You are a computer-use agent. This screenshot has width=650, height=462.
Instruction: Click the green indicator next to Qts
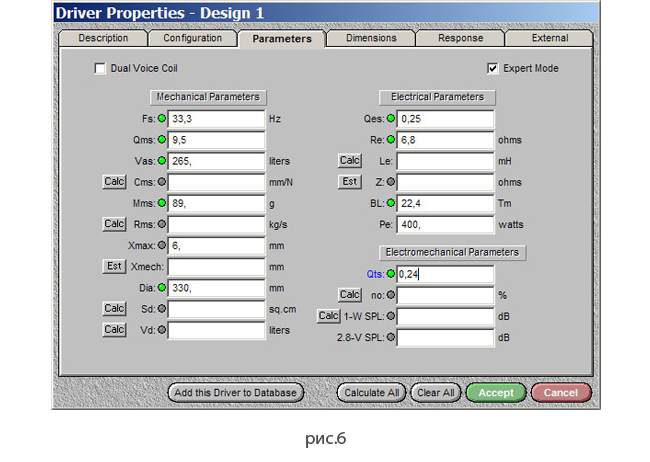point(390,274)
